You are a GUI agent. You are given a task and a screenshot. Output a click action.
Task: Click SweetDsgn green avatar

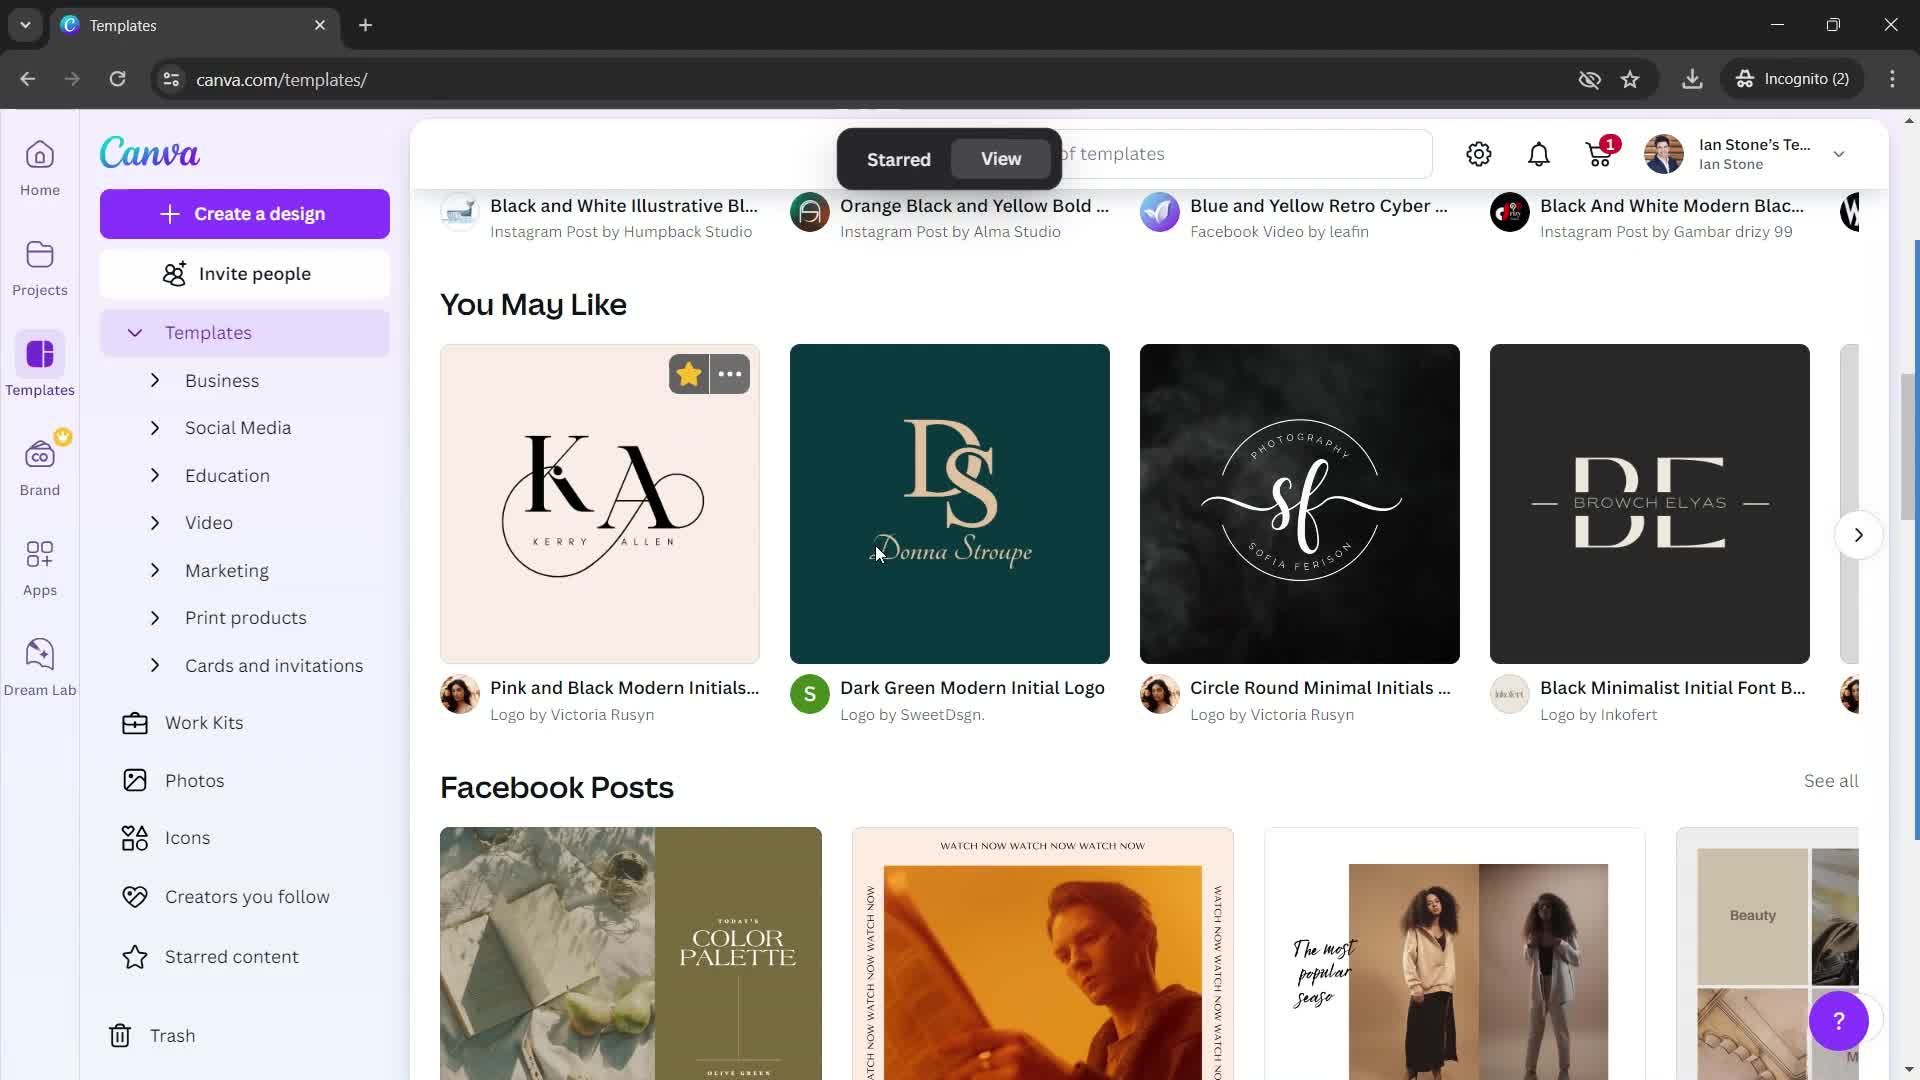[810, 694]
